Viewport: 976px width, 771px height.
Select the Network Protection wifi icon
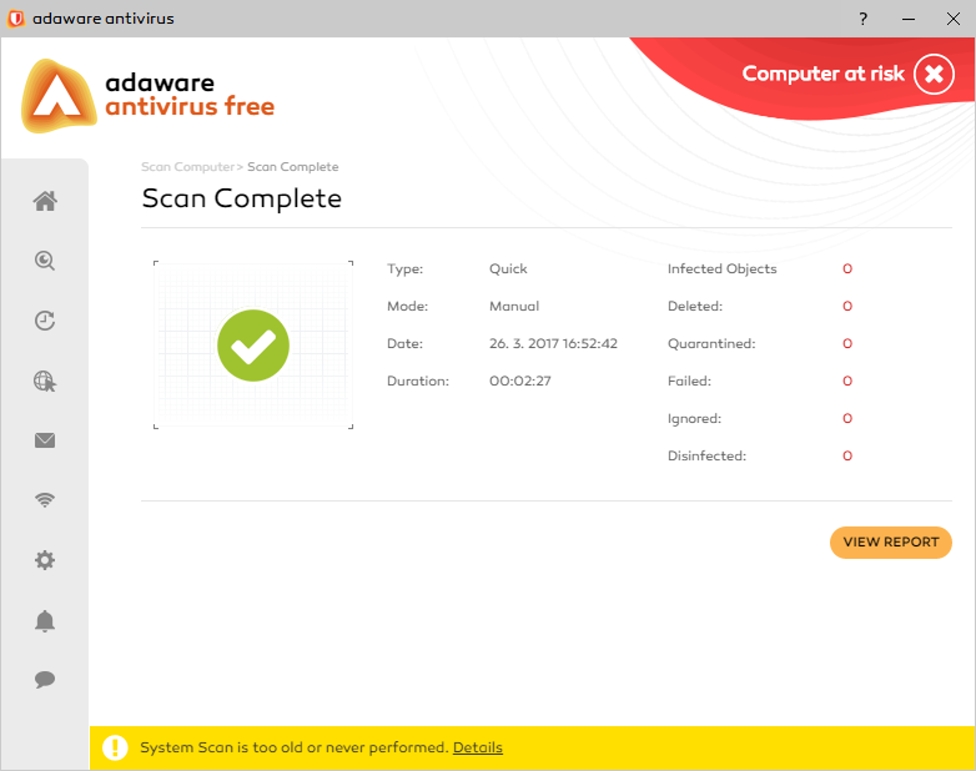45,501
